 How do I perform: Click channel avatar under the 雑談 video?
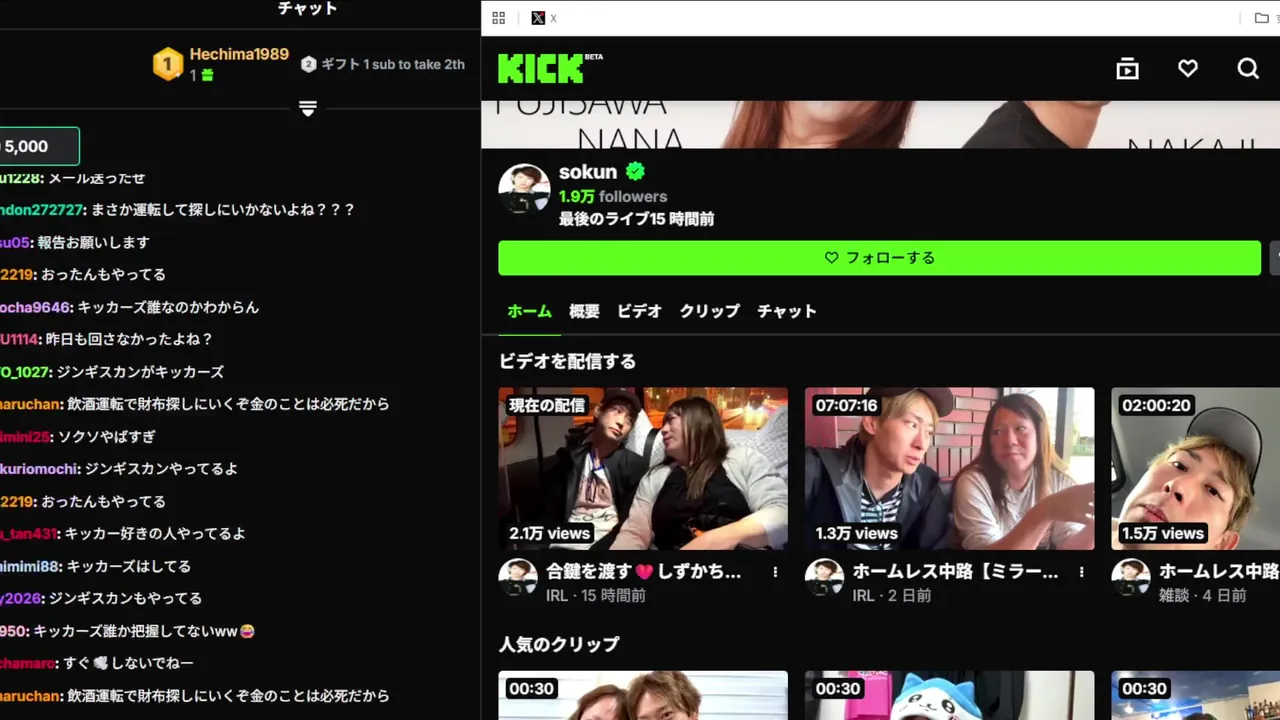pos(1130,578)
